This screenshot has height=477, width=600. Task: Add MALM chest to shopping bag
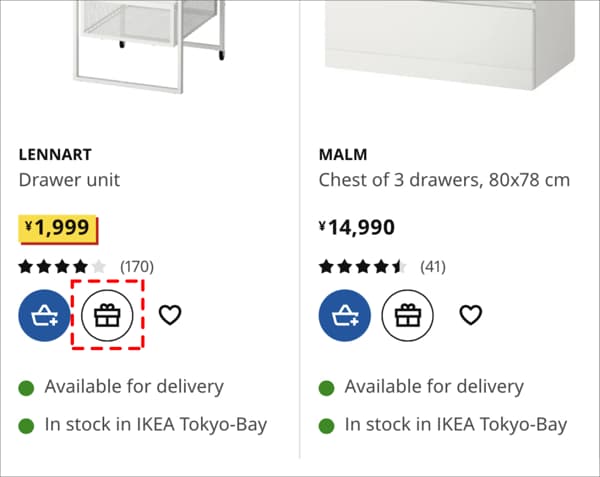point(344,316)
